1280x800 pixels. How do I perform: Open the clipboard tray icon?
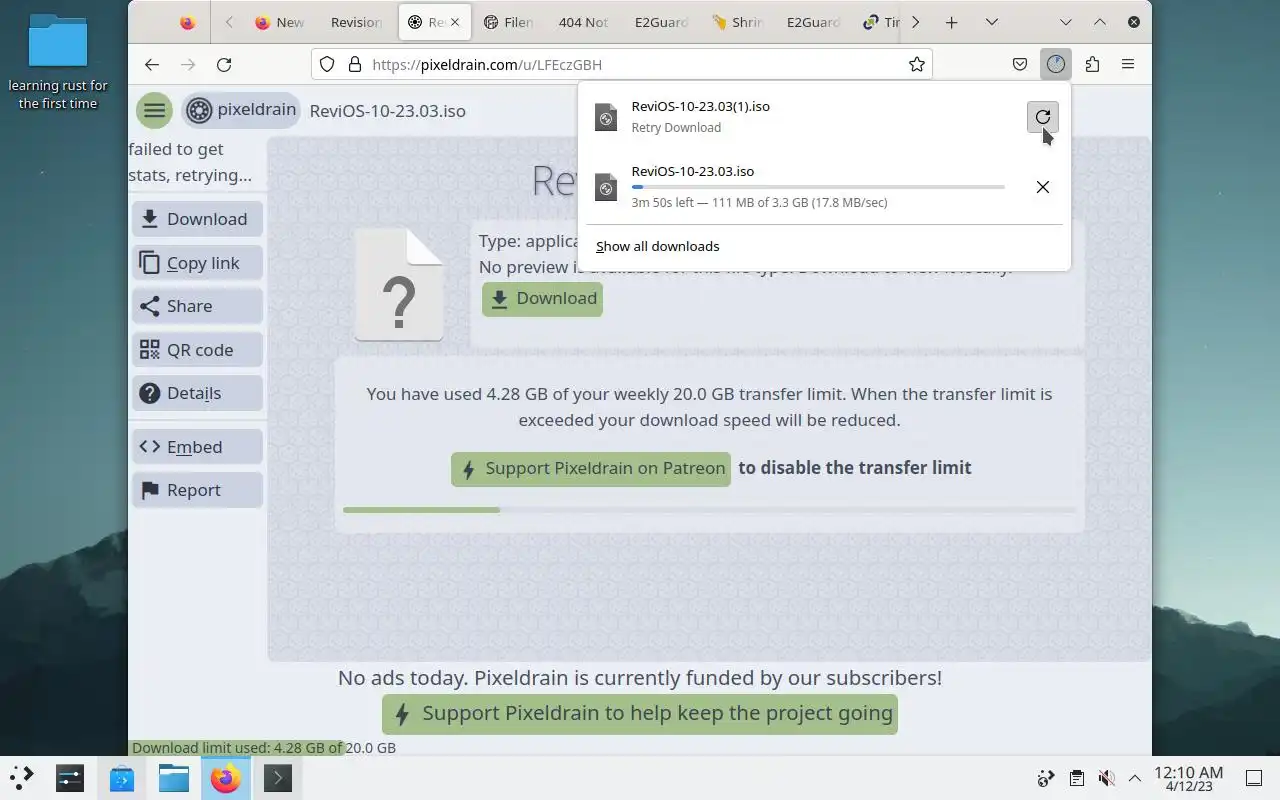click(1076, 778)
